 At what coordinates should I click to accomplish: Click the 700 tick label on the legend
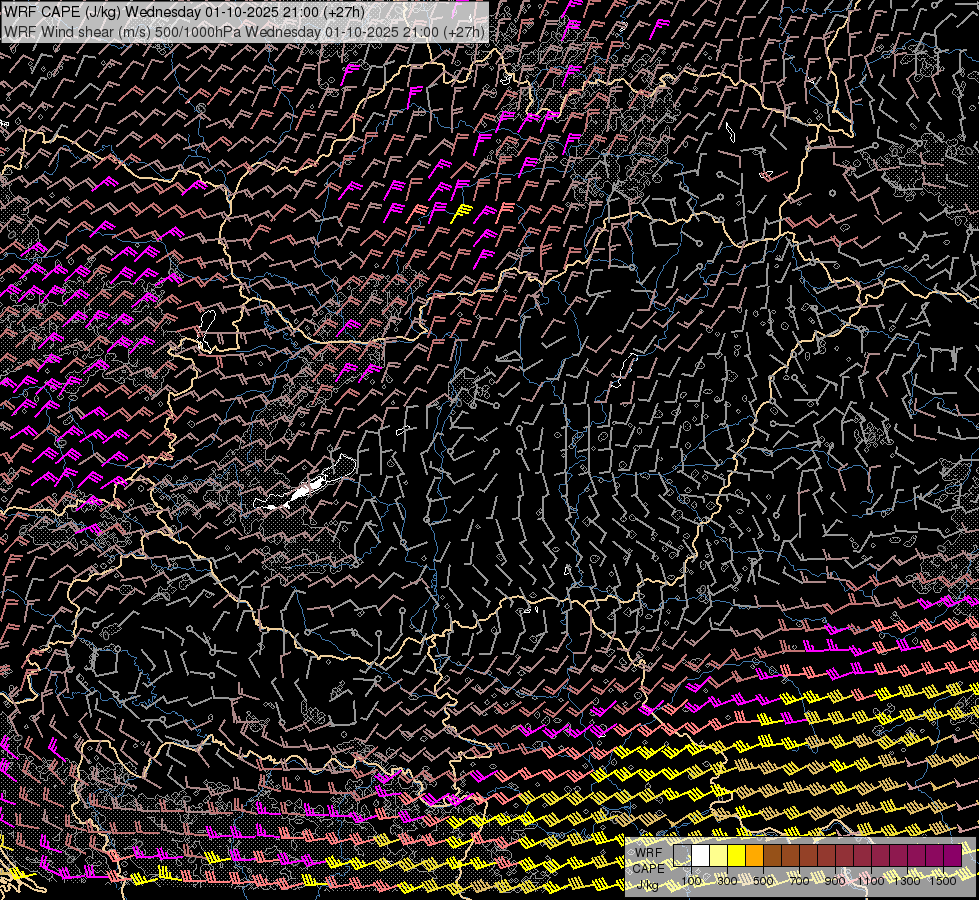(799, 880)
